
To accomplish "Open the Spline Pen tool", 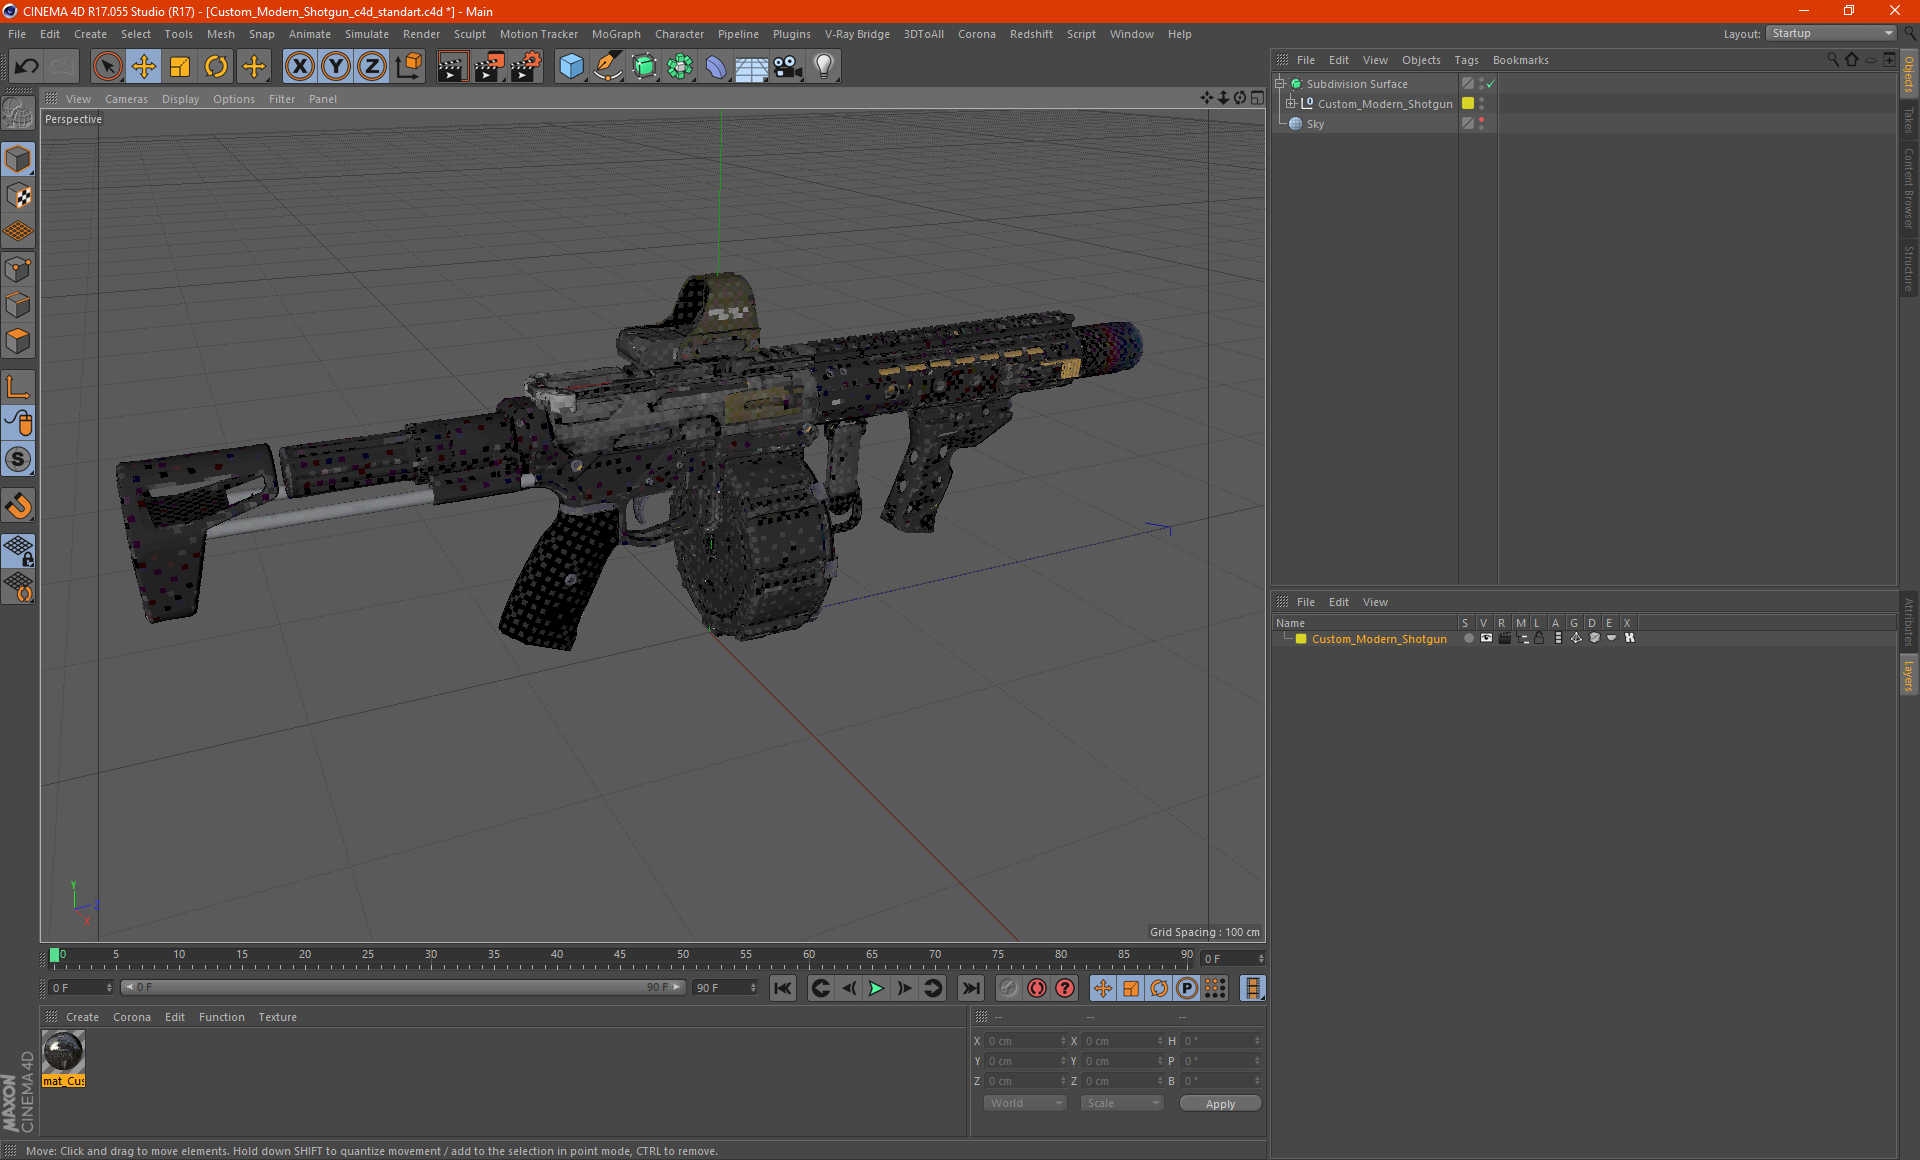I will click(608, 67).
